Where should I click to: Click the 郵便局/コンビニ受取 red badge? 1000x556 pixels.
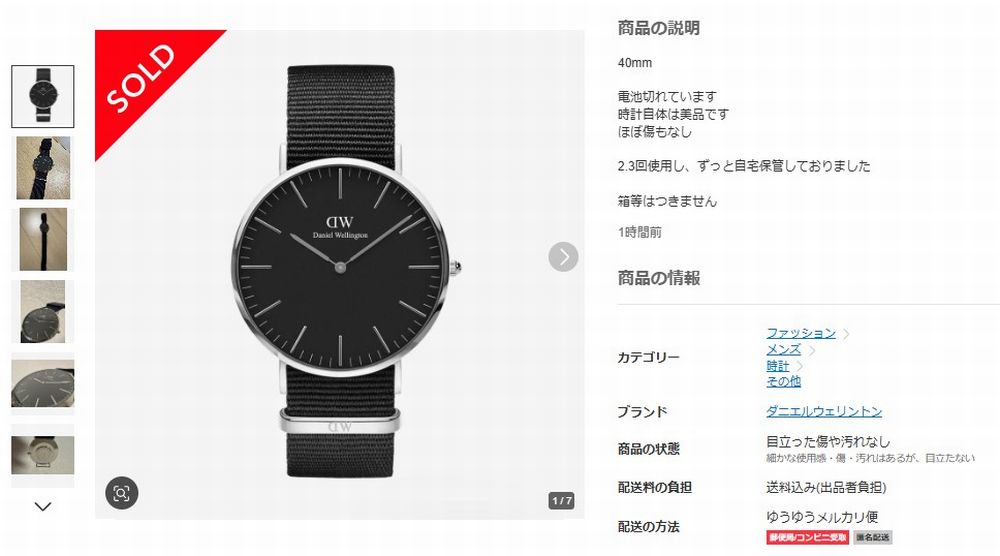807,538
